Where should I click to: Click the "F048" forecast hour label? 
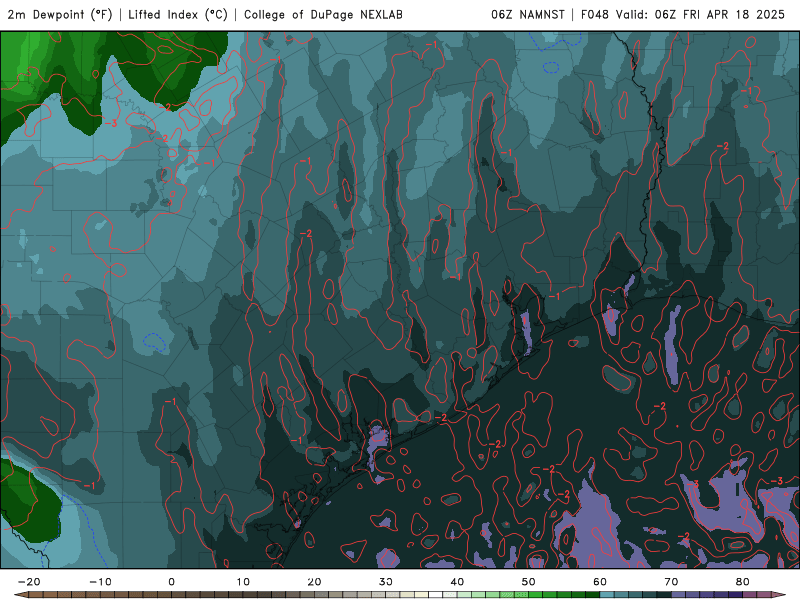click(595, 15)
